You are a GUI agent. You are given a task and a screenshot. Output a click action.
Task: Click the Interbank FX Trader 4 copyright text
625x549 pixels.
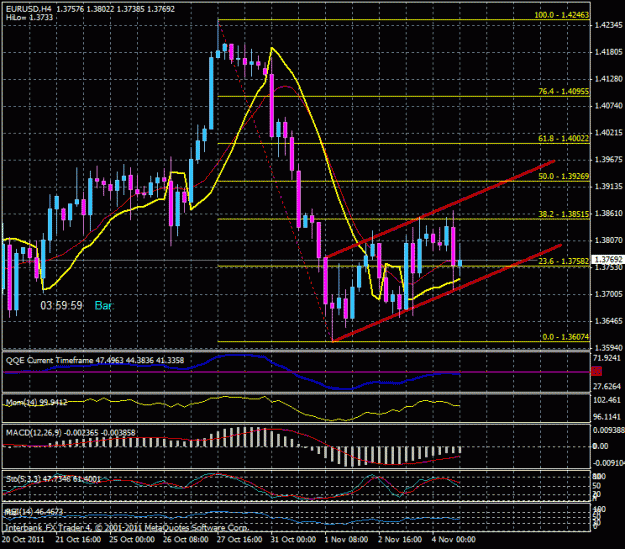tap(127, 528)
